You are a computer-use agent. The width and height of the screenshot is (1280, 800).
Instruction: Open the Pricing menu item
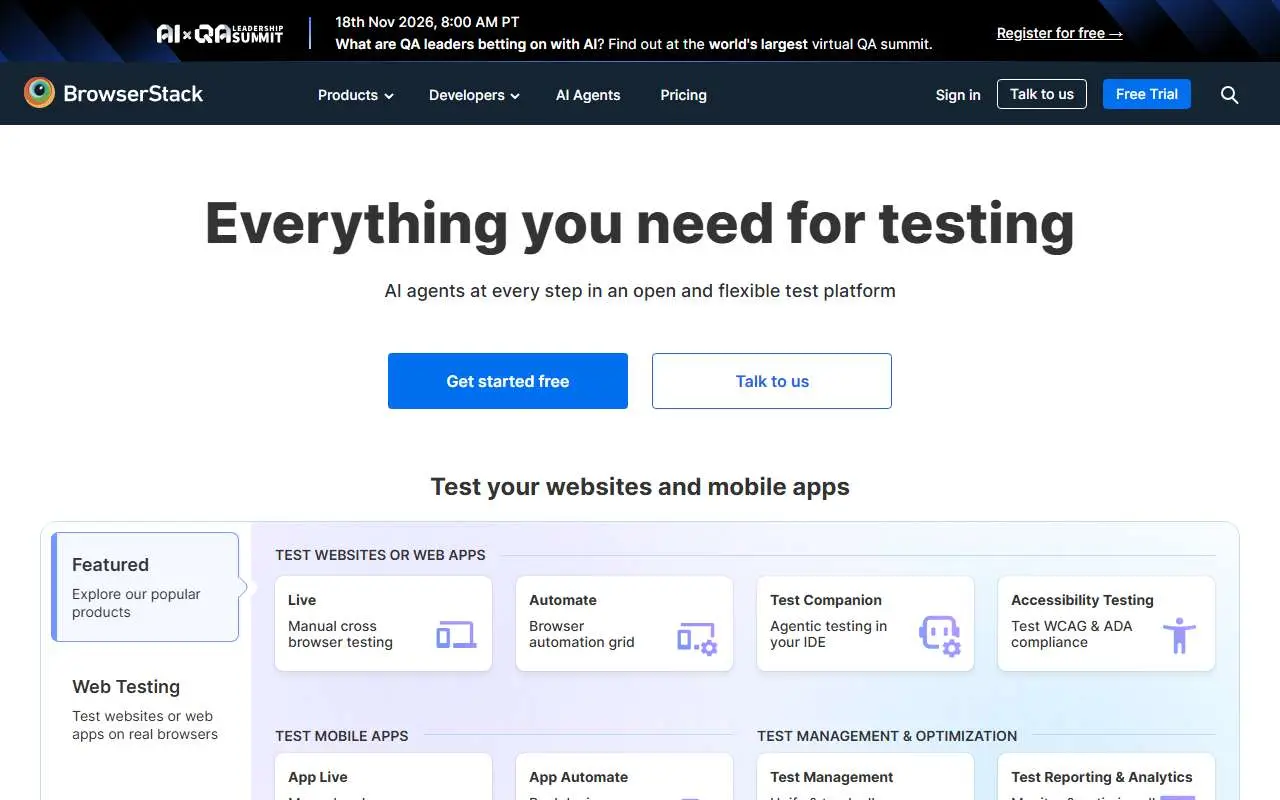[684, 95]
